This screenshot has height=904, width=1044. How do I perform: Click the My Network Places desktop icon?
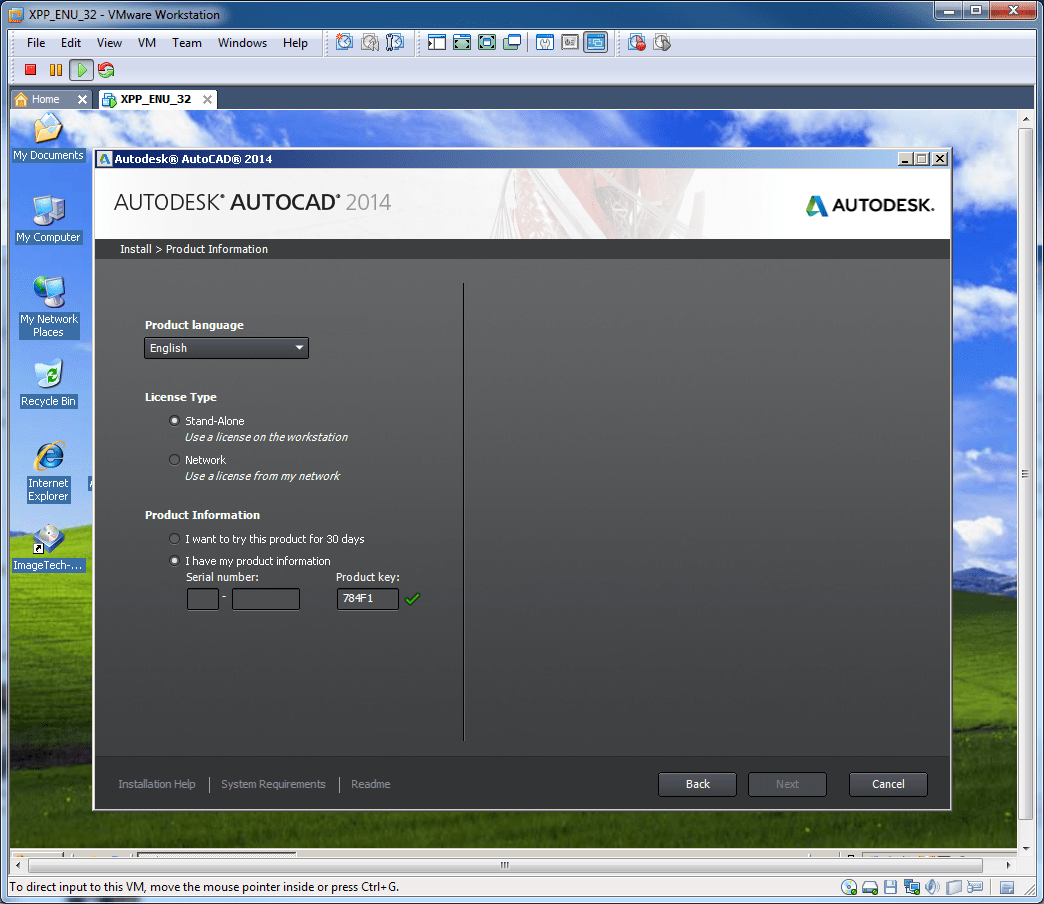click(48, 307)
